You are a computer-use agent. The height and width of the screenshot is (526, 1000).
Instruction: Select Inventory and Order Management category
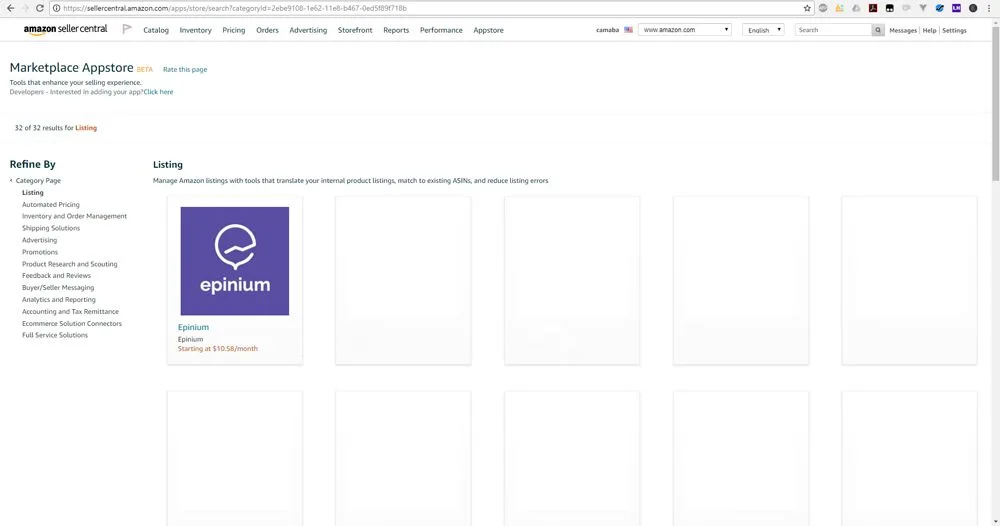click(x=74, y=216)
